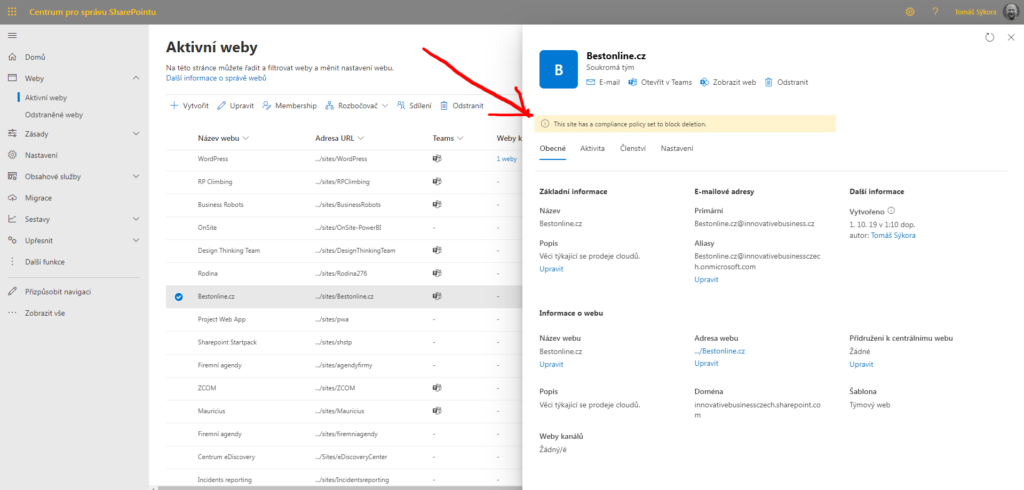Click Vytvořit plus button in toolbar

(189, 106)
